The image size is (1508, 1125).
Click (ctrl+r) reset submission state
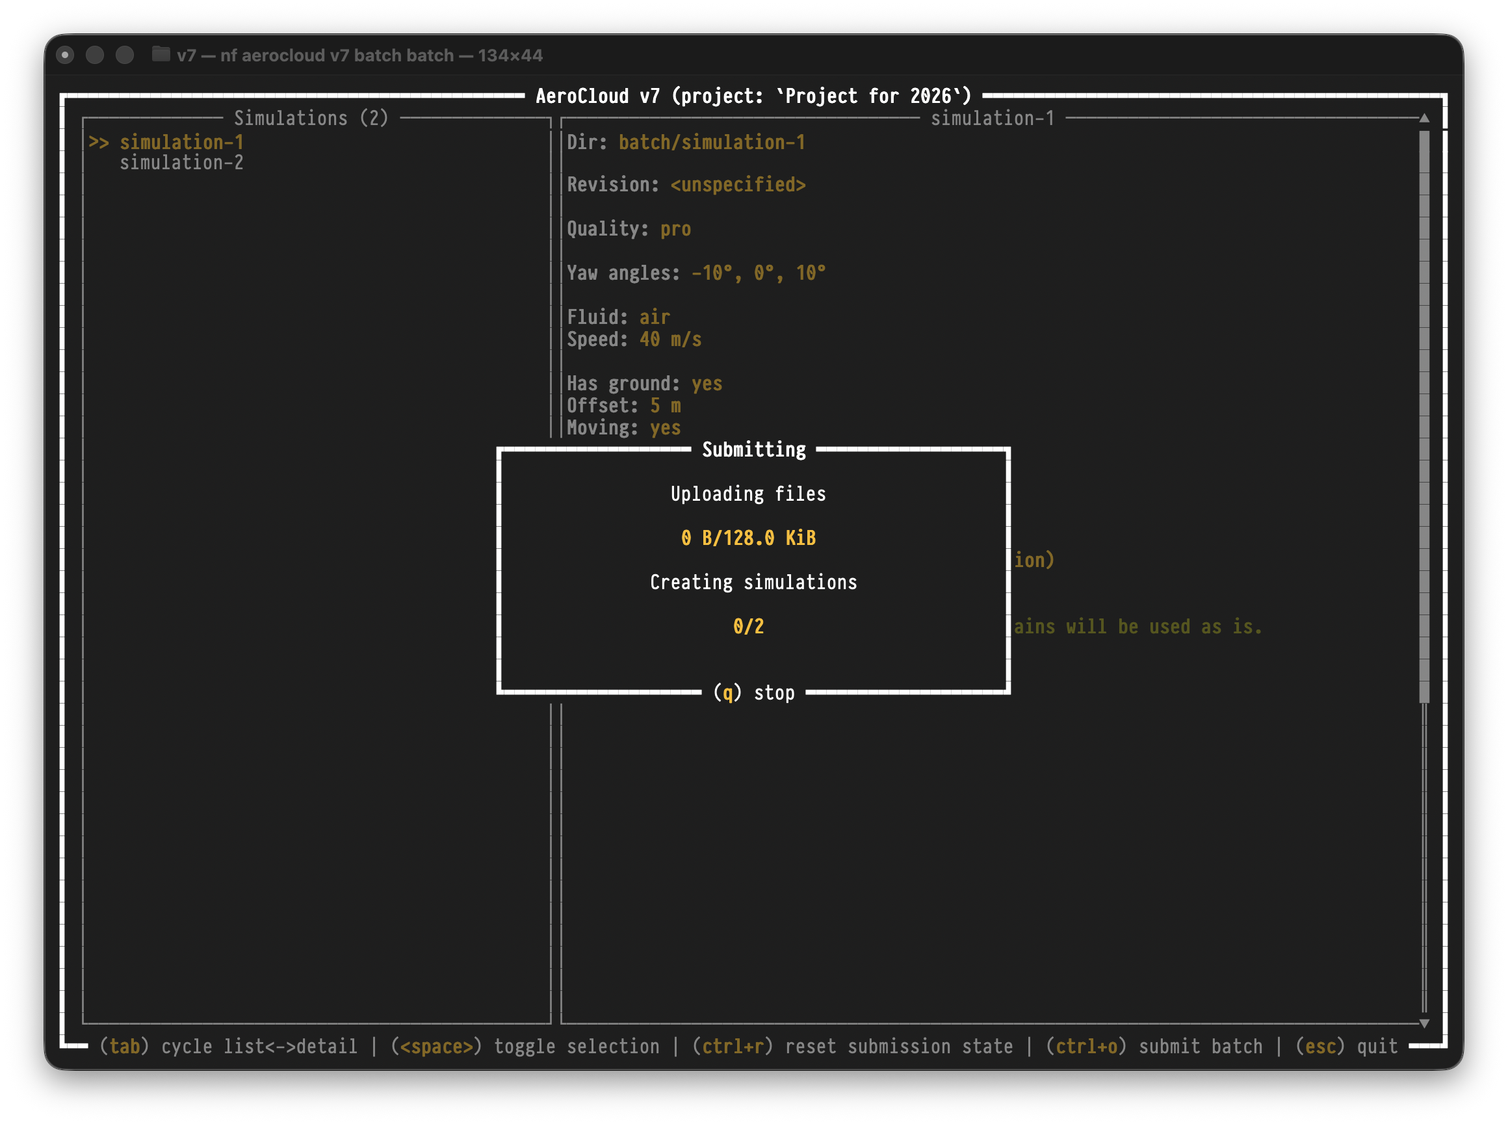coord(852,1046)
